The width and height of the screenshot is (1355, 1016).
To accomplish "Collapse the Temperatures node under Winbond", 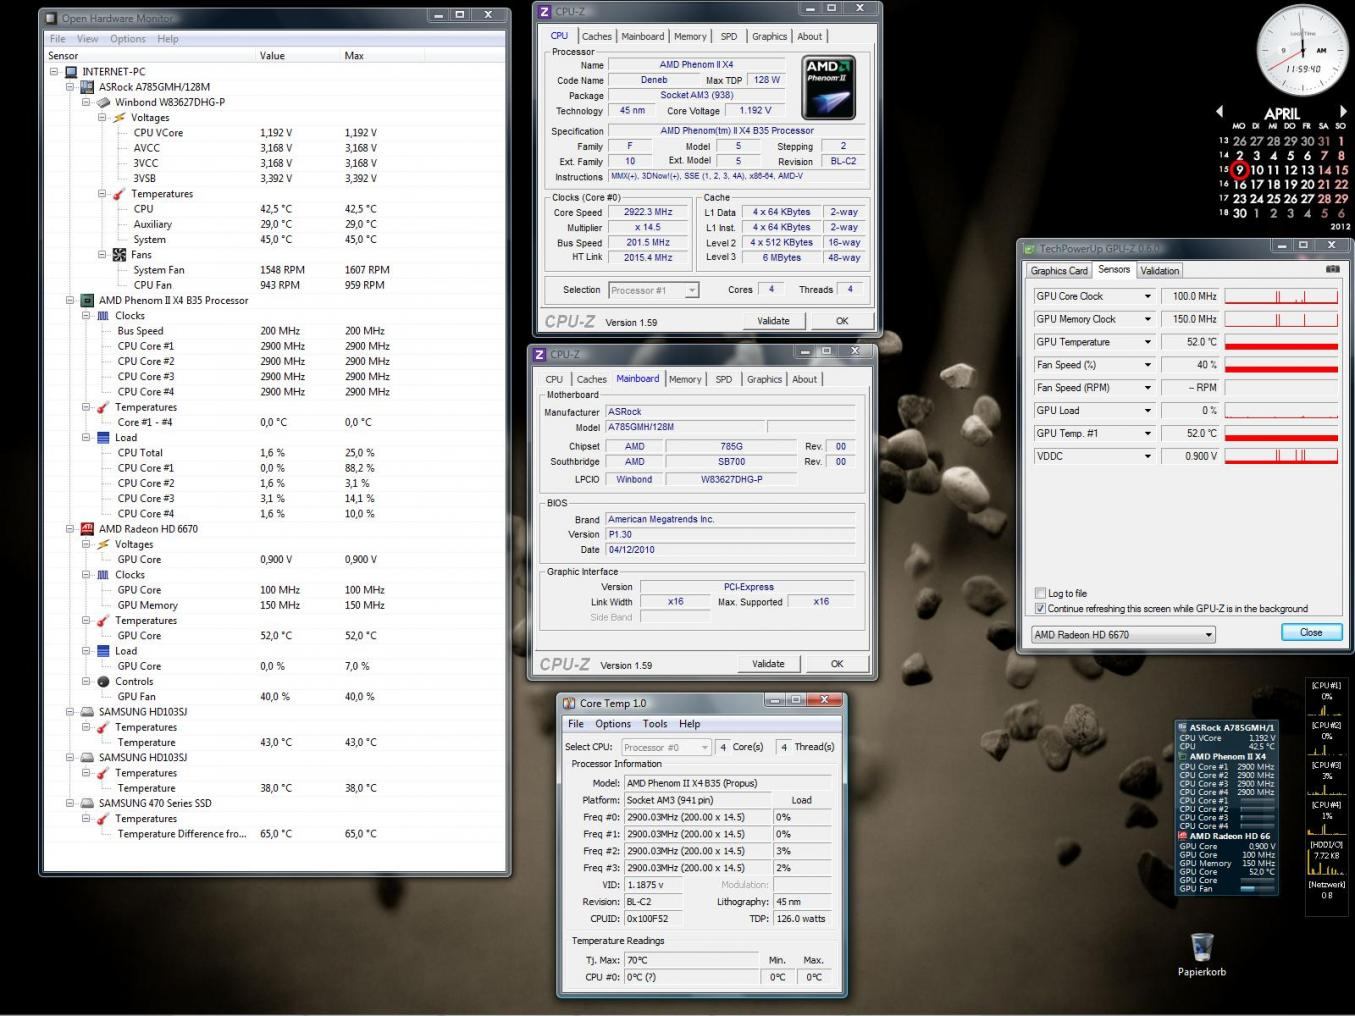I will point(102,194).
